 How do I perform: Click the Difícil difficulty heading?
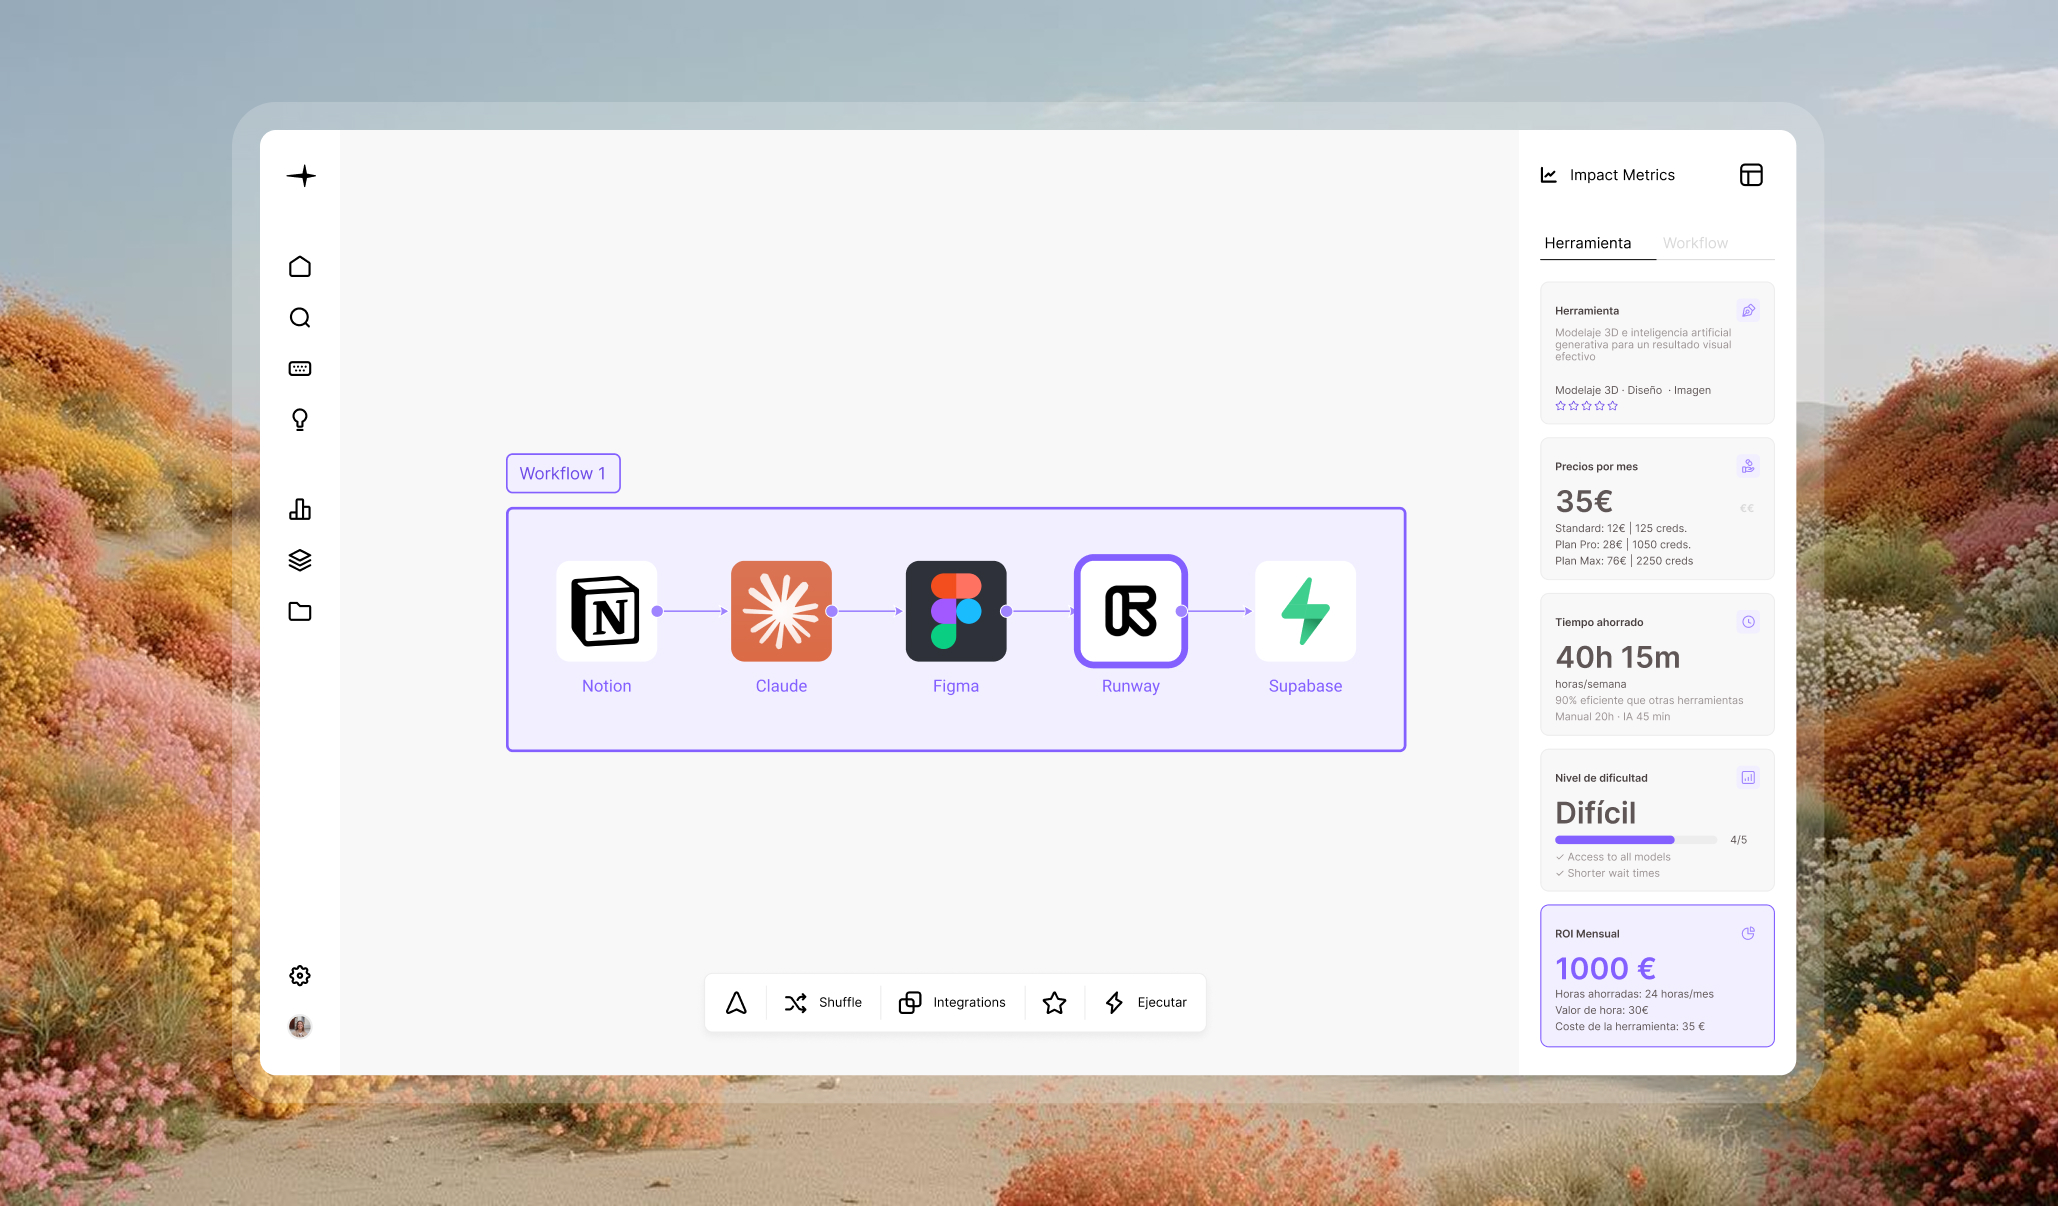click(1595, 813)
